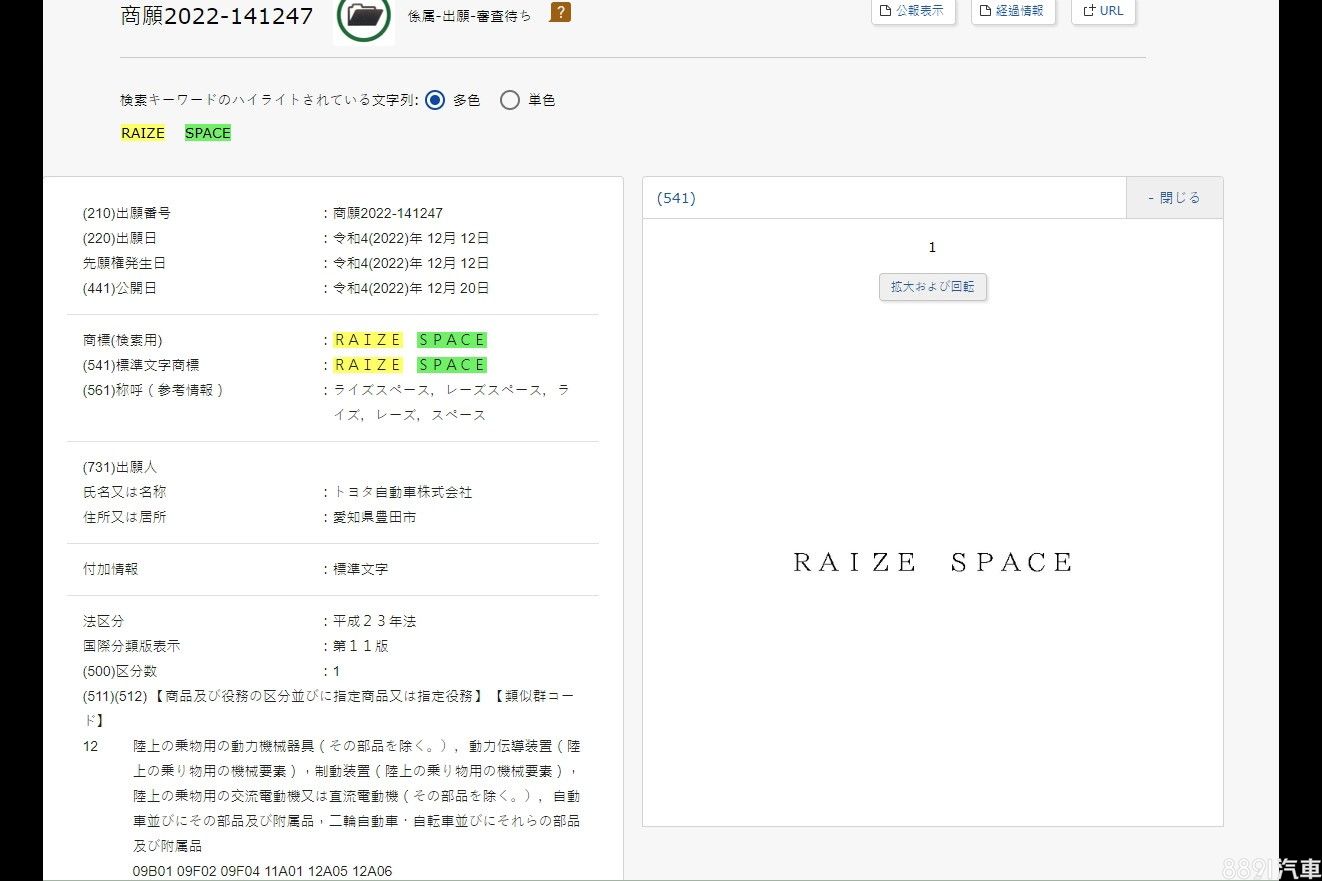This screenshot has width=1322, height=881.
Task: Click the (541) panel header link
Action: tap(676, 198)
